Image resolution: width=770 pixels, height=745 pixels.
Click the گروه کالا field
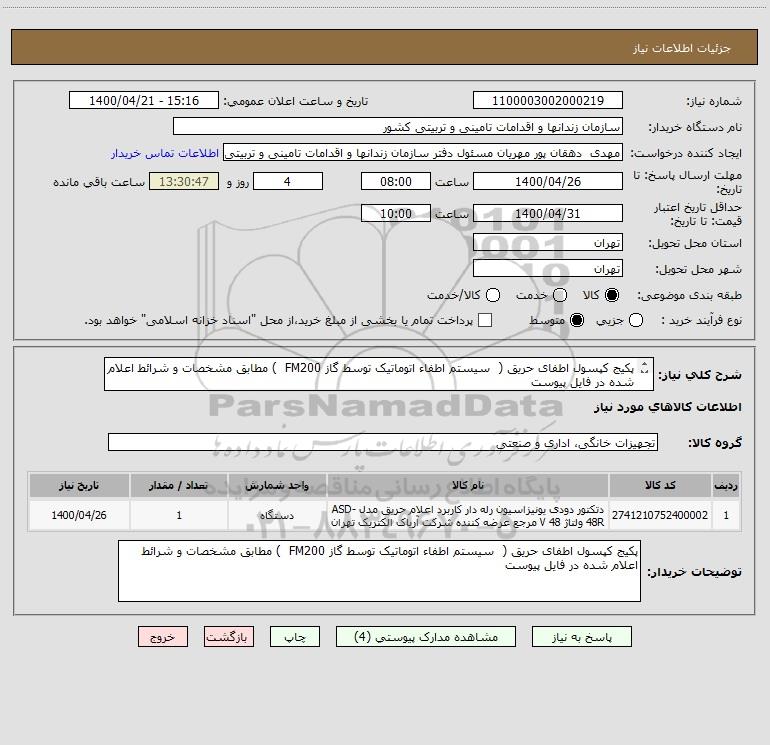click(x=383, y=442)
